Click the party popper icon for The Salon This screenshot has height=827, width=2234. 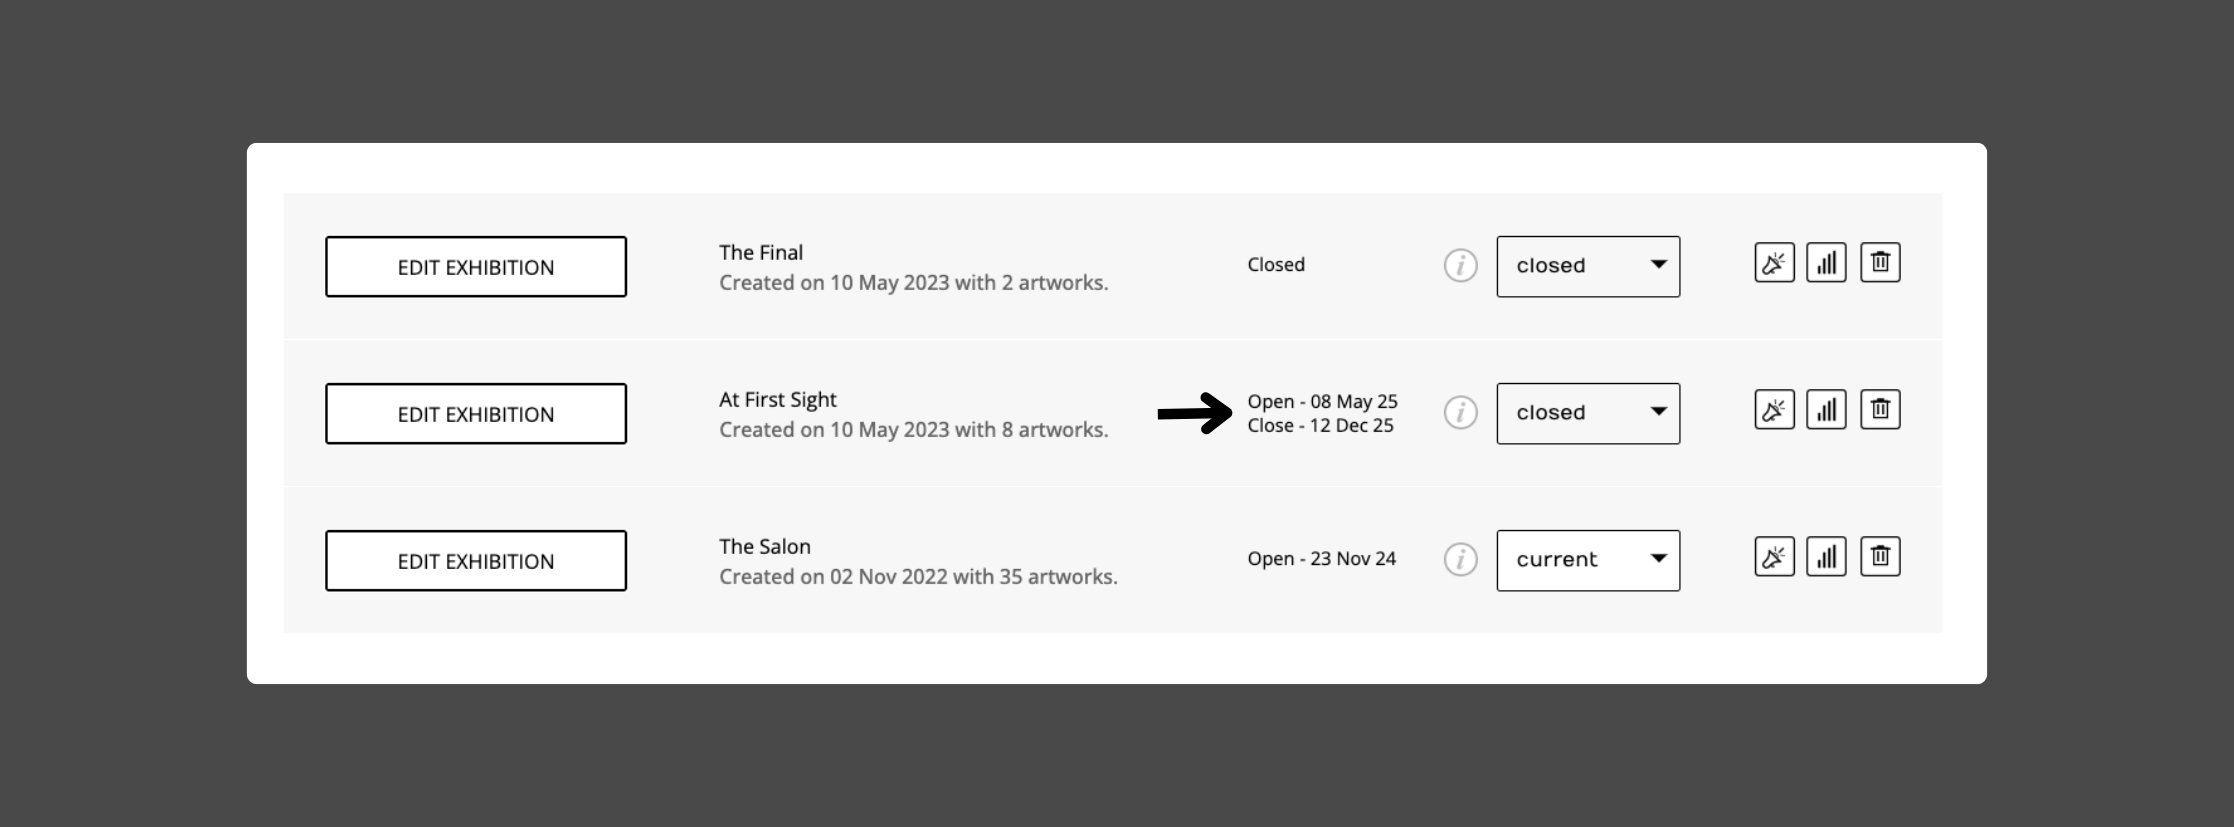click(1774, 557)
